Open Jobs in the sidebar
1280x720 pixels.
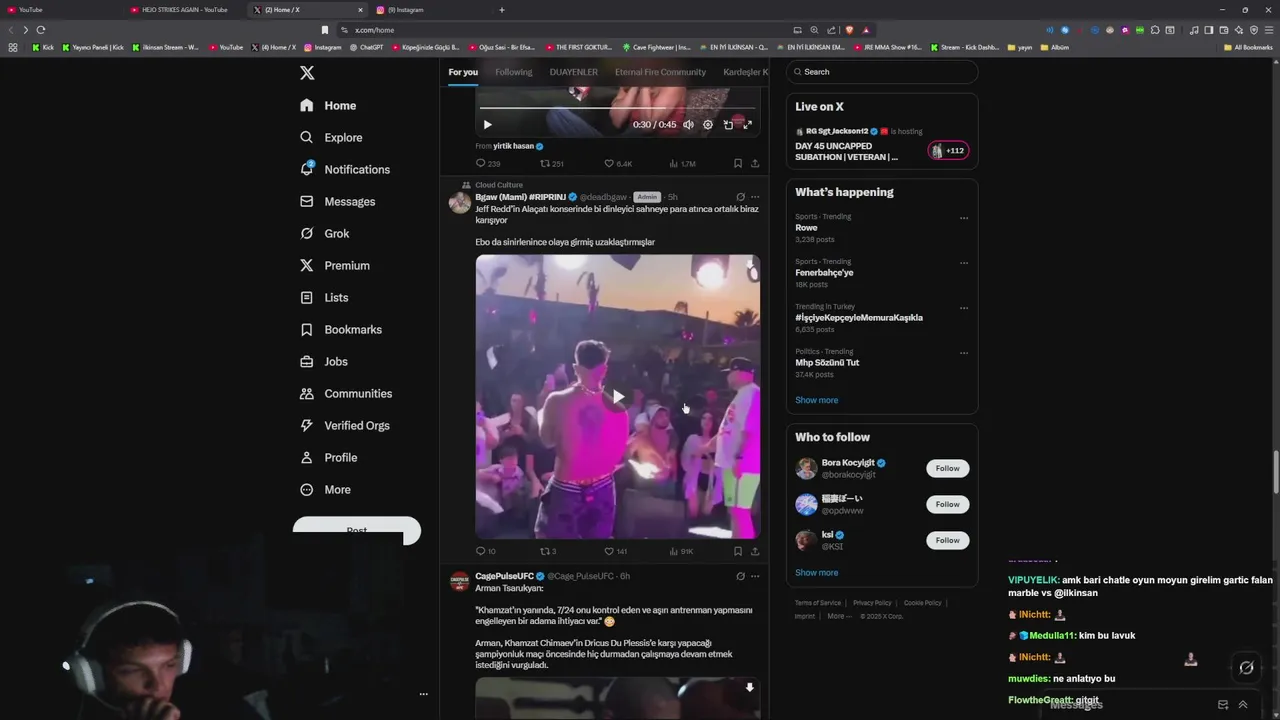[323, 361]
